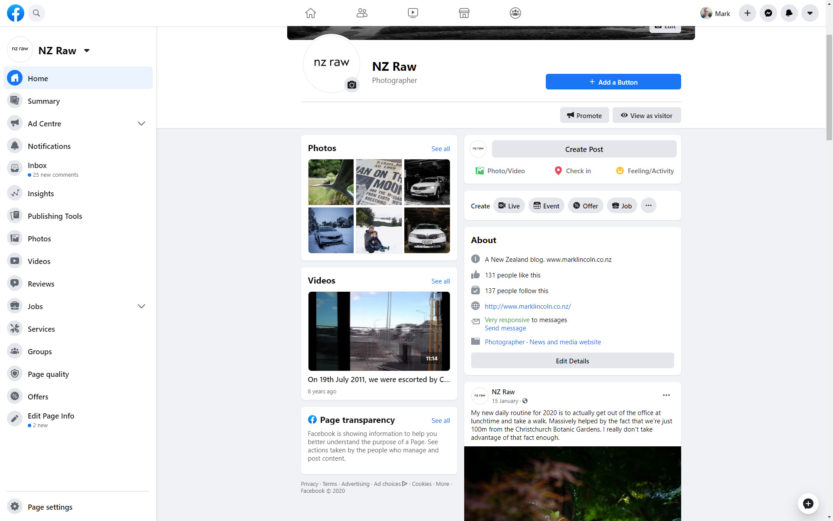Click the Send message link

pyautogui.click(x=505, y=328)
